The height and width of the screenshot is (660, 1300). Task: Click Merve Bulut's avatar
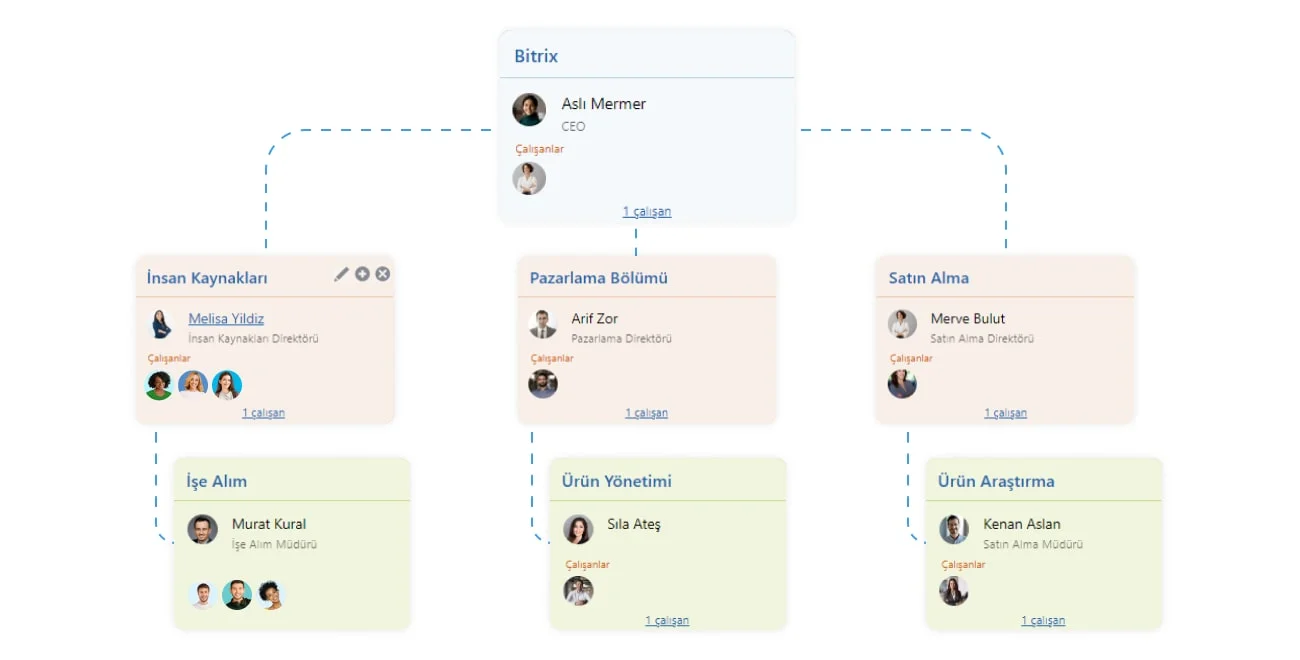coord(902,324)
